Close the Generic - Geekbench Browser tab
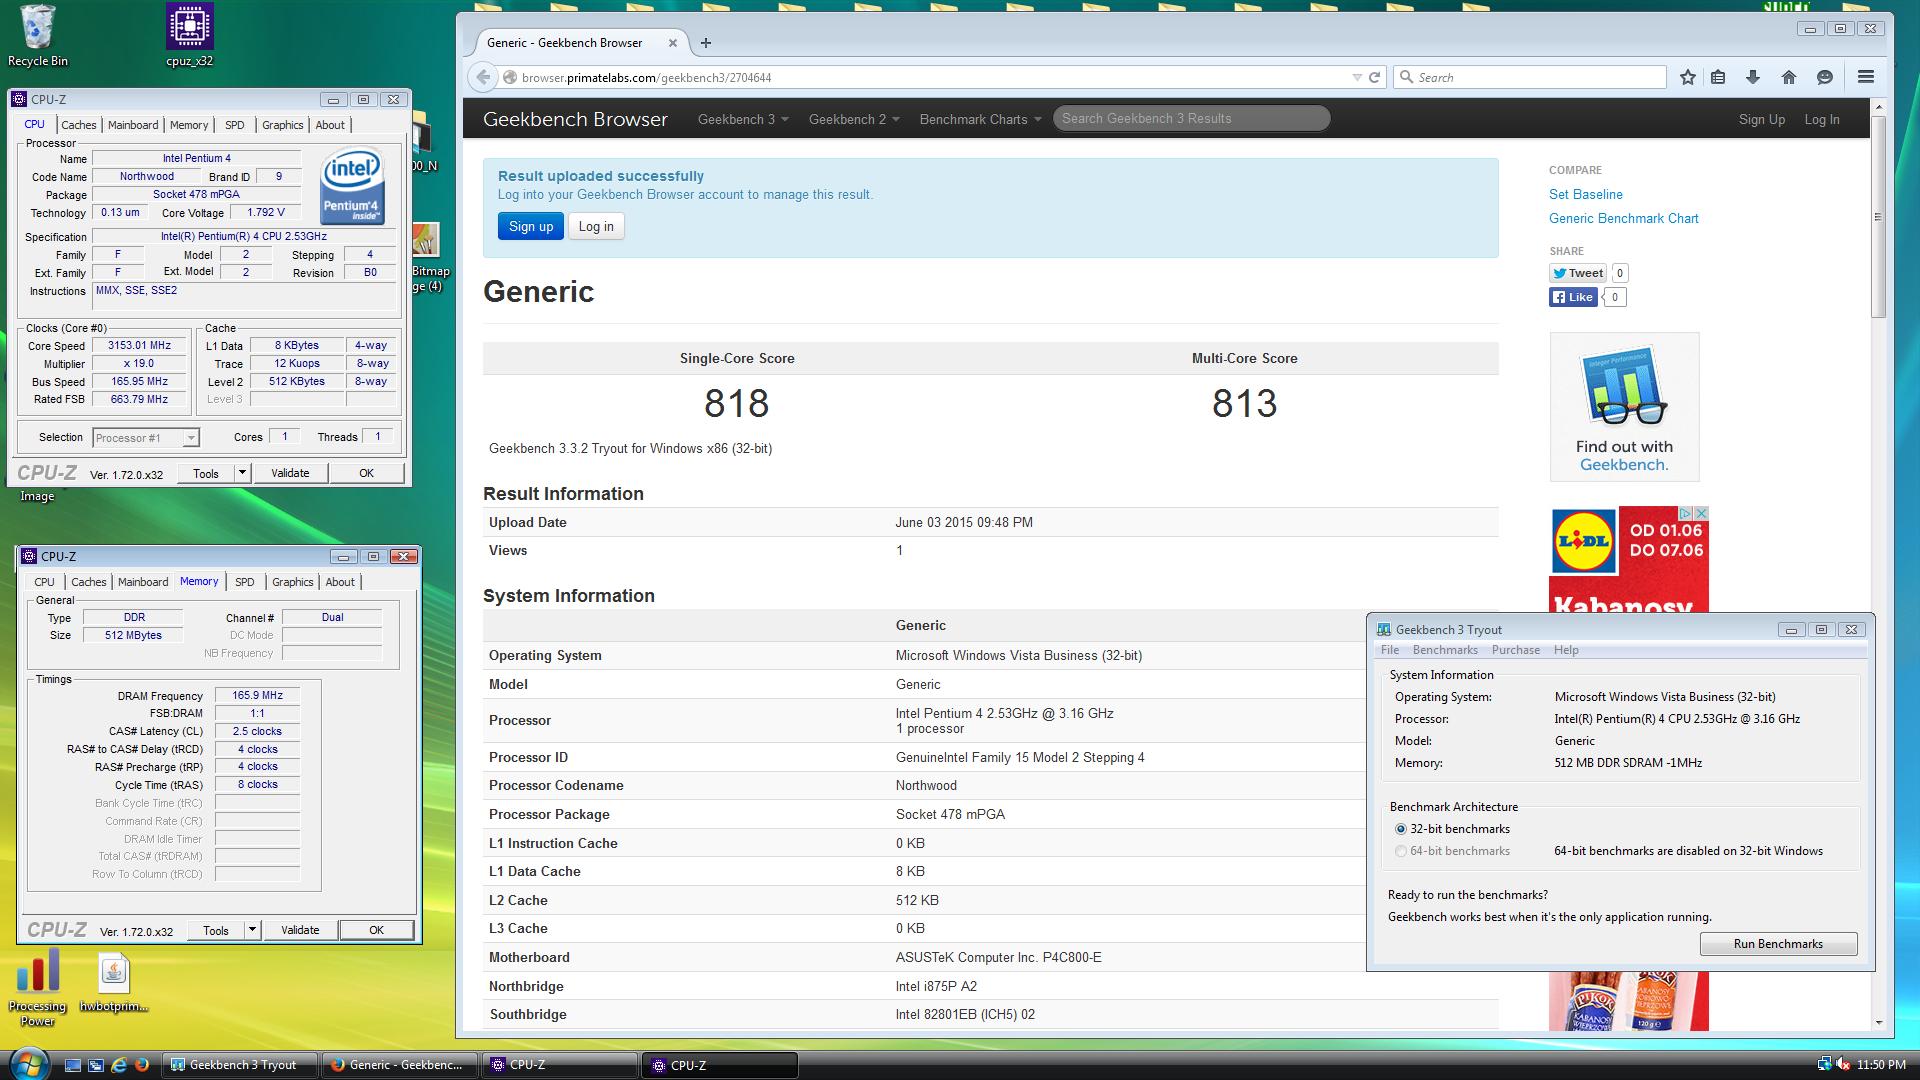 click(673, 43)
